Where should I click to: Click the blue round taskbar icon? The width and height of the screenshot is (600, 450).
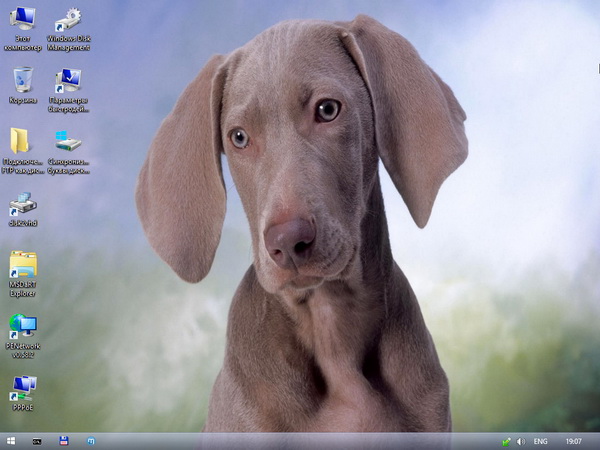coord(91,441)
